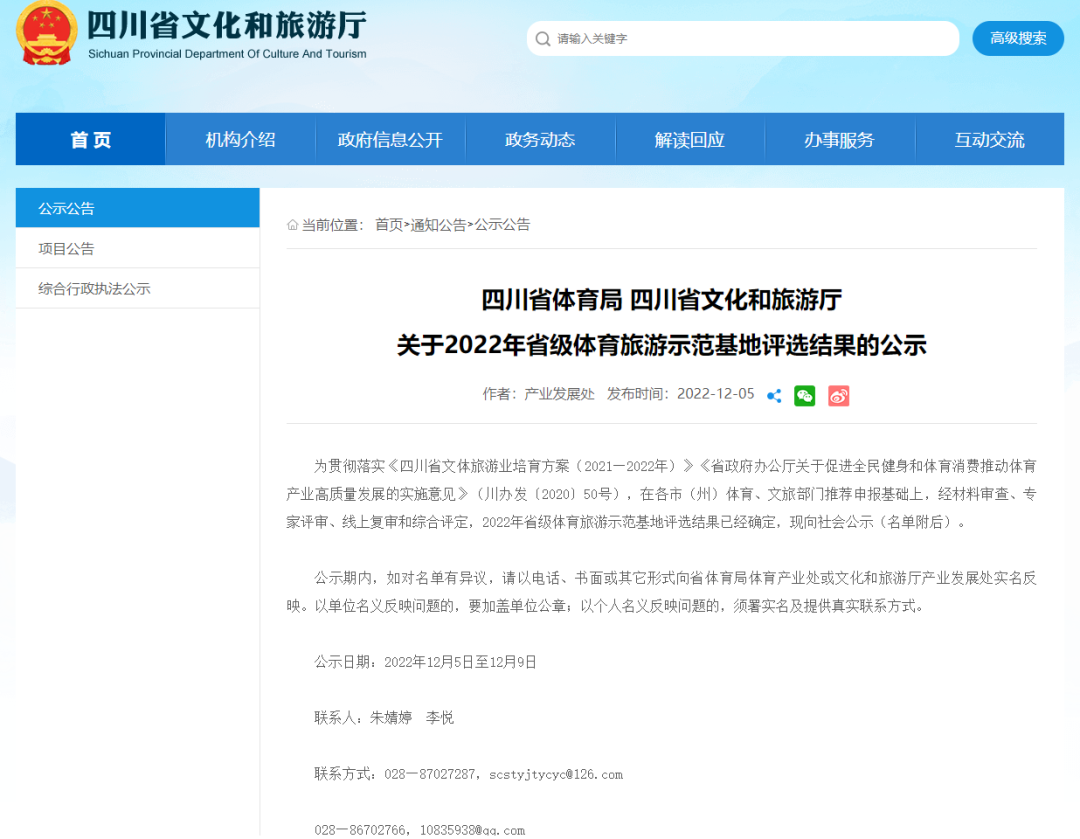
Task: Open 解读回应 navigation item
Action: [690, 140]
